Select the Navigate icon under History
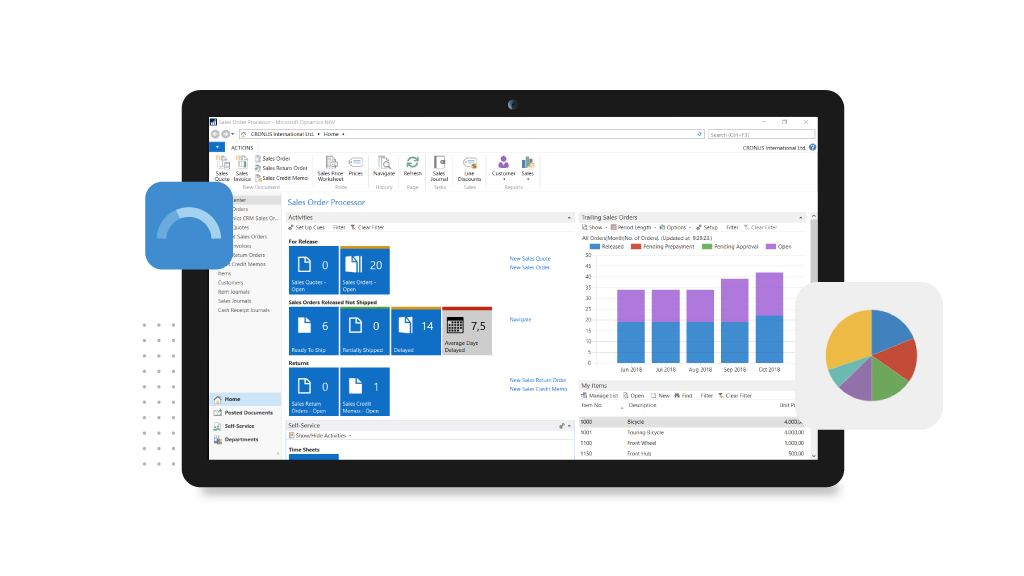The image size is (1024, 576). coord(384,165)
